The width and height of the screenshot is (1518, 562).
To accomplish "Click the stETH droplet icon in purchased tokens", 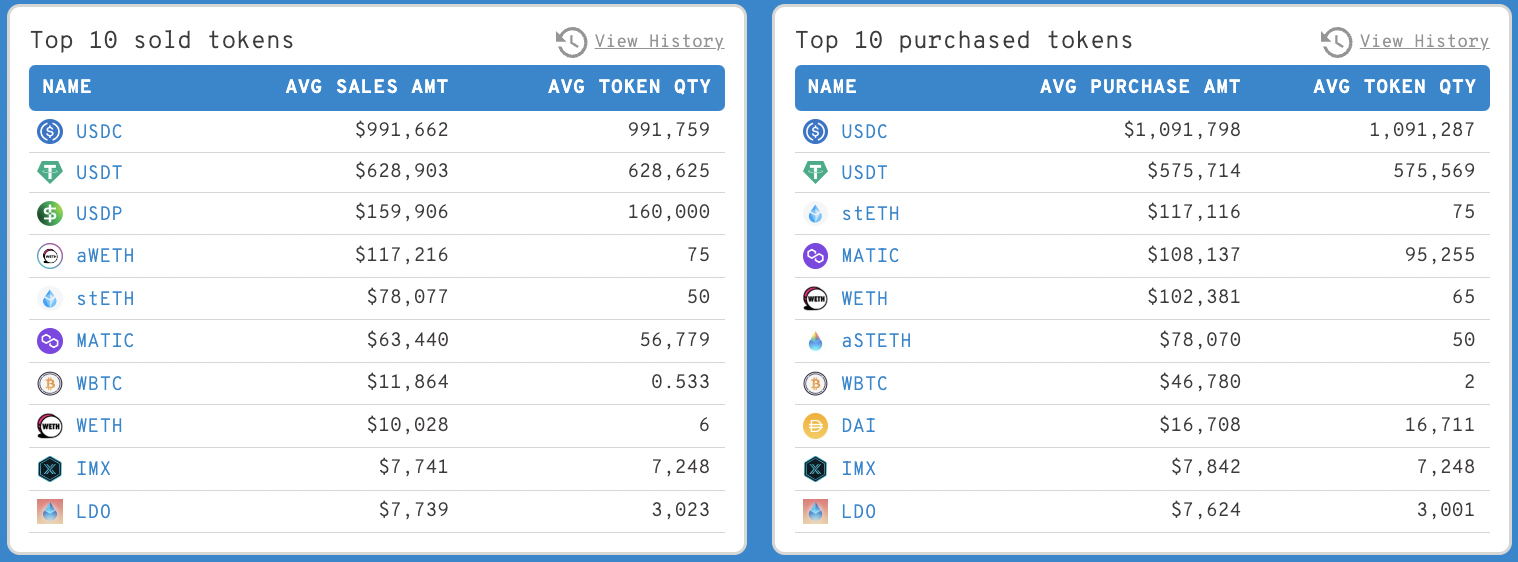I will tap(815, 213).
